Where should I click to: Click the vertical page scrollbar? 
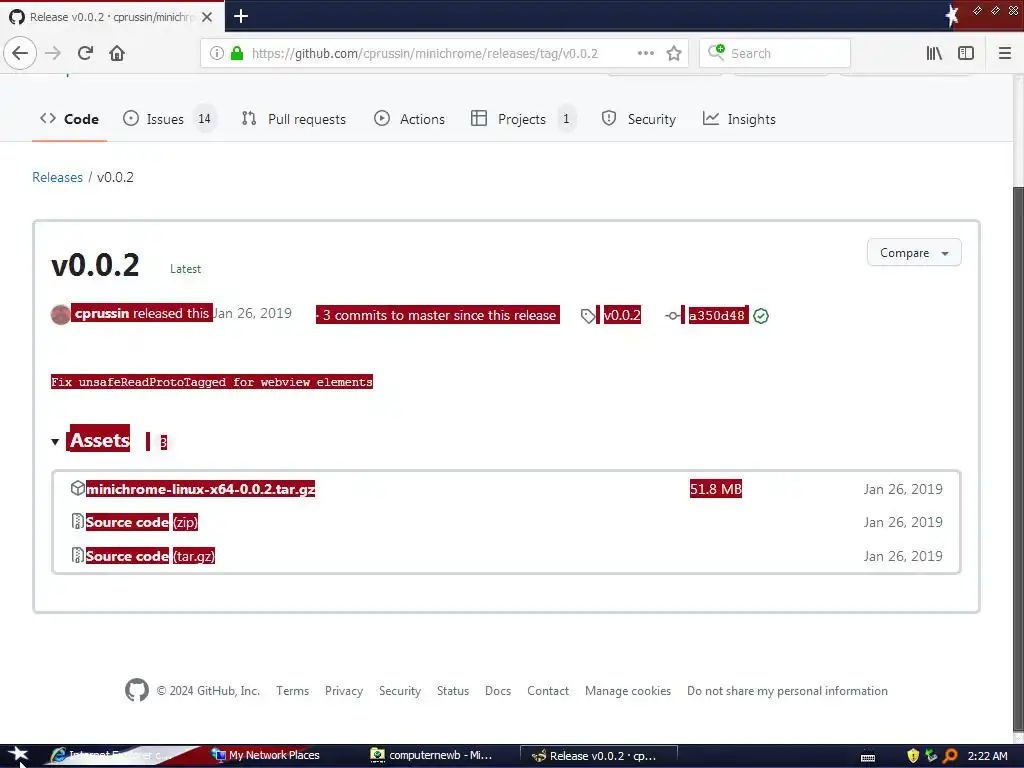1018,457
